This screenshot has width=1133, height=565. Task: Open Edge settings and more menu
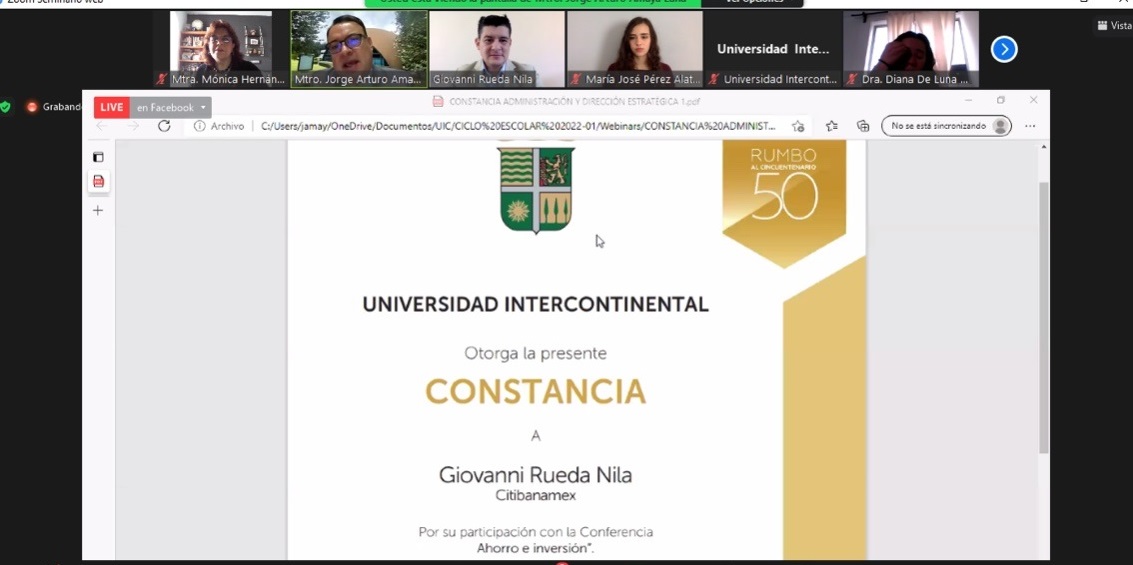[1030, 126]
